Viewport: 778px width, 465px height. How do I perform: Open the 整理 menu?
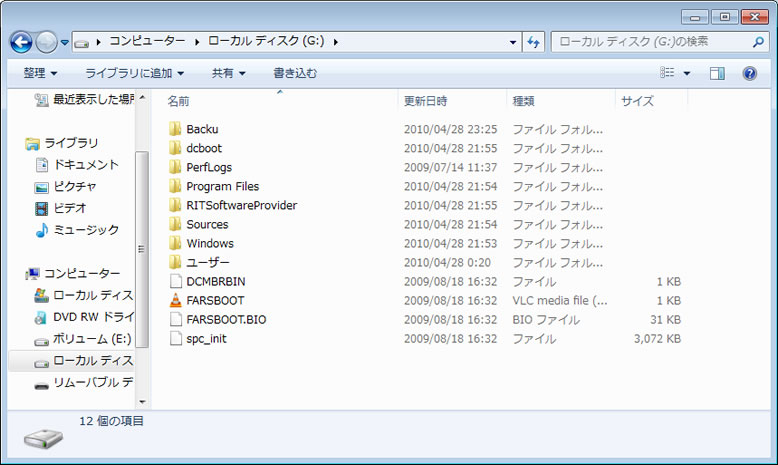click(x=40, y=73)
